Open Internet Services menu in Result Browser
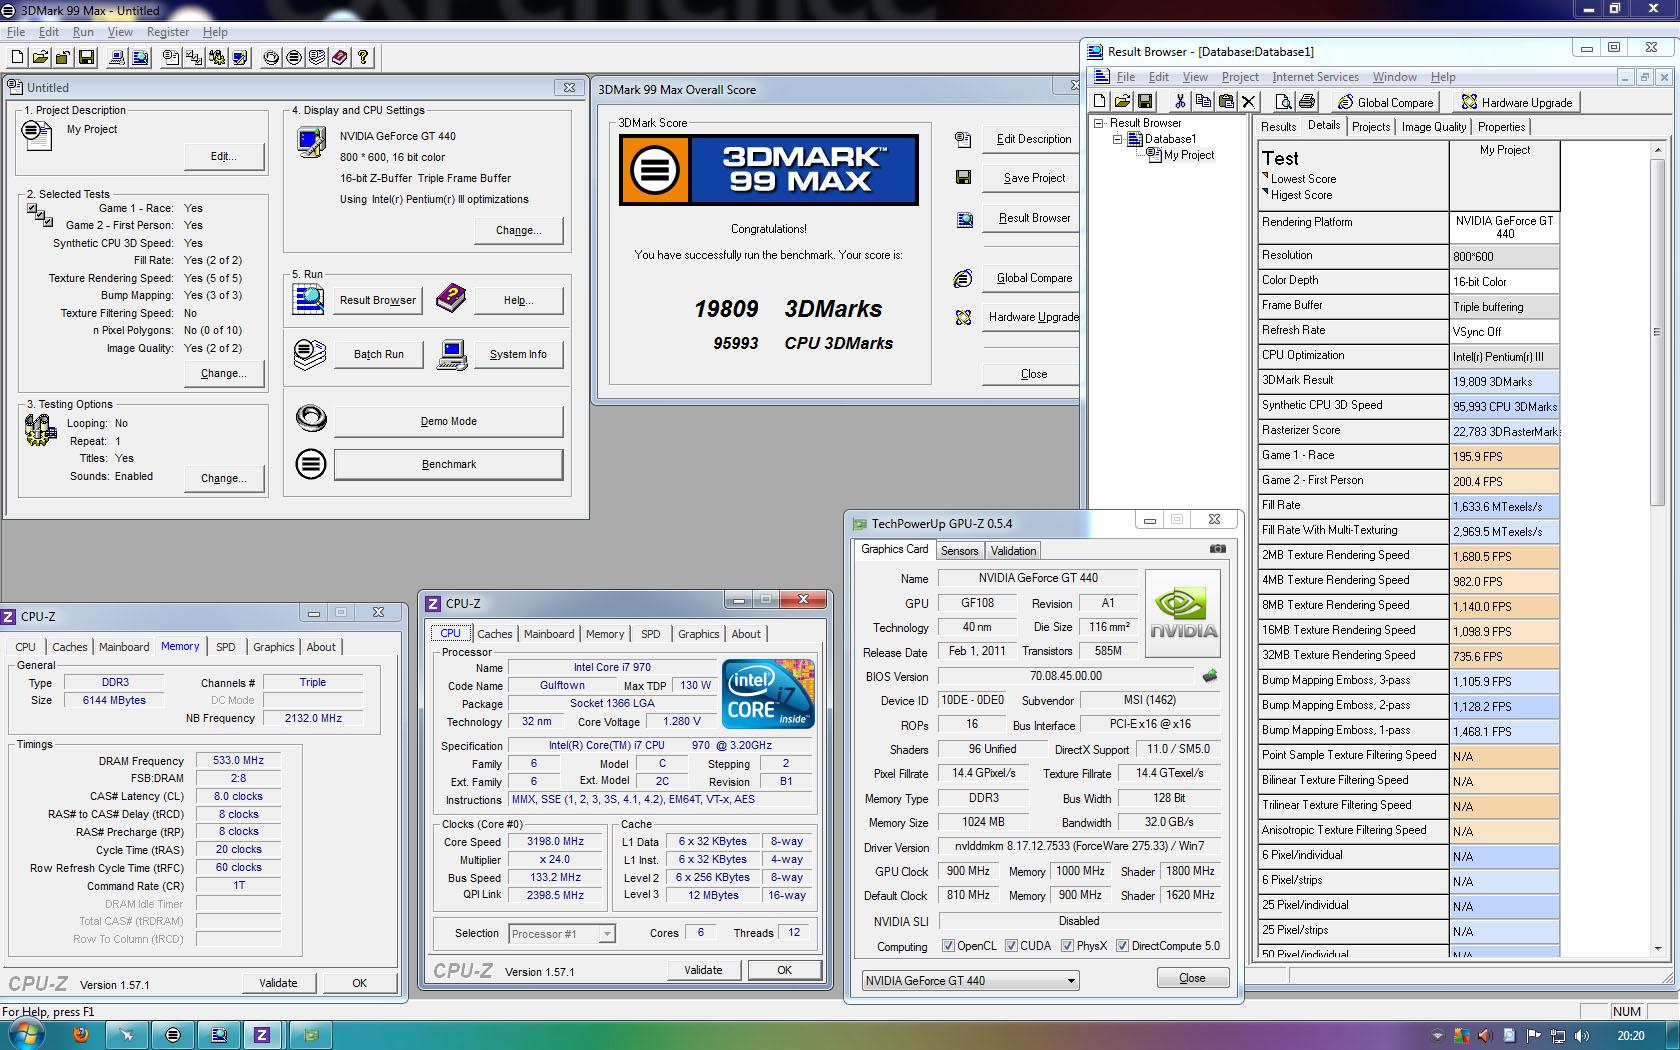 tap(1315, 77)
